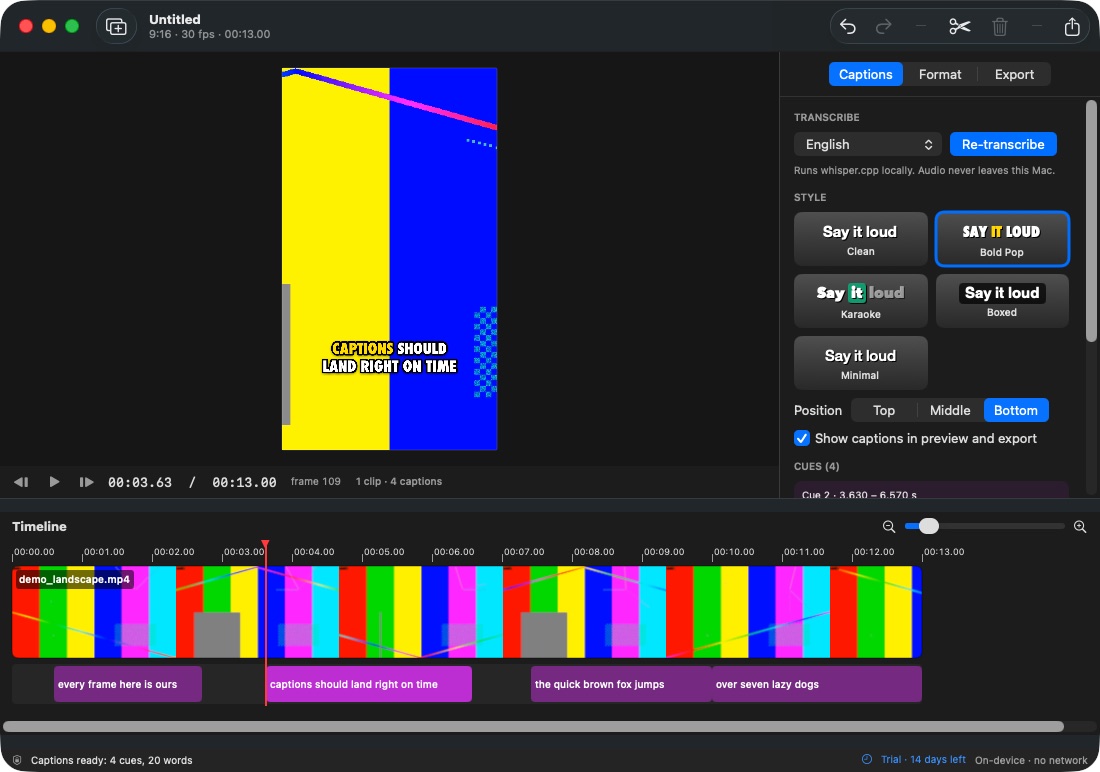Switch to the Format tab
Image resolution: width=1100 pixels, height=772 pixels.
940,74
